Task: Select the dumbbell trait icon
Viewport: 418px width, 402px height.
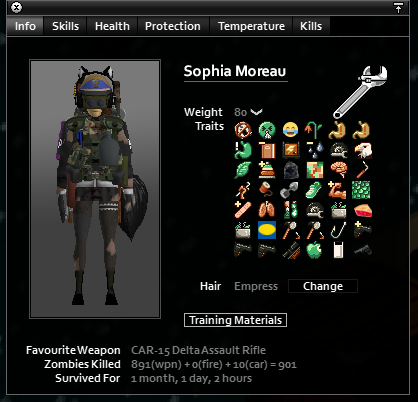Action: click(x=290, y=190)
